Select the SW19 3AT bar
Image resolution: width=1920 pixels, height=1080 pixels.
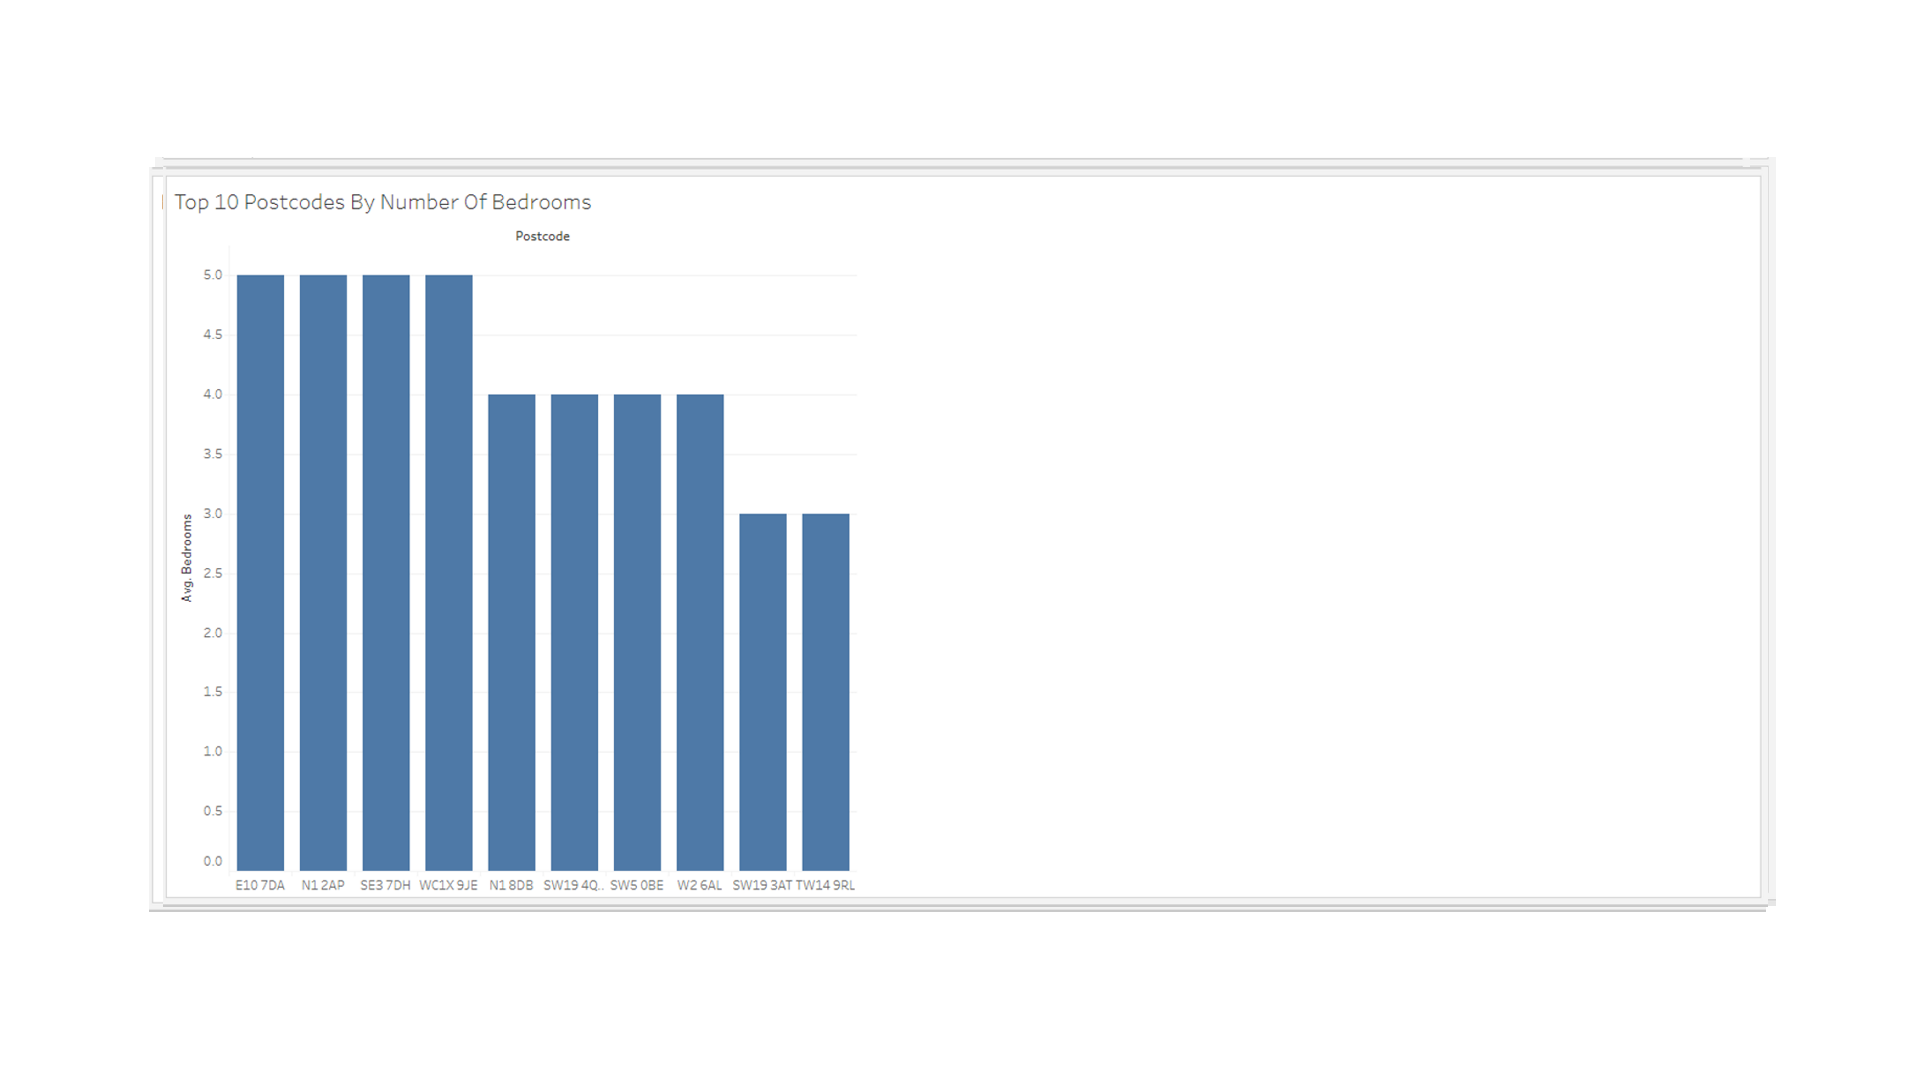(x=763, y=692)
